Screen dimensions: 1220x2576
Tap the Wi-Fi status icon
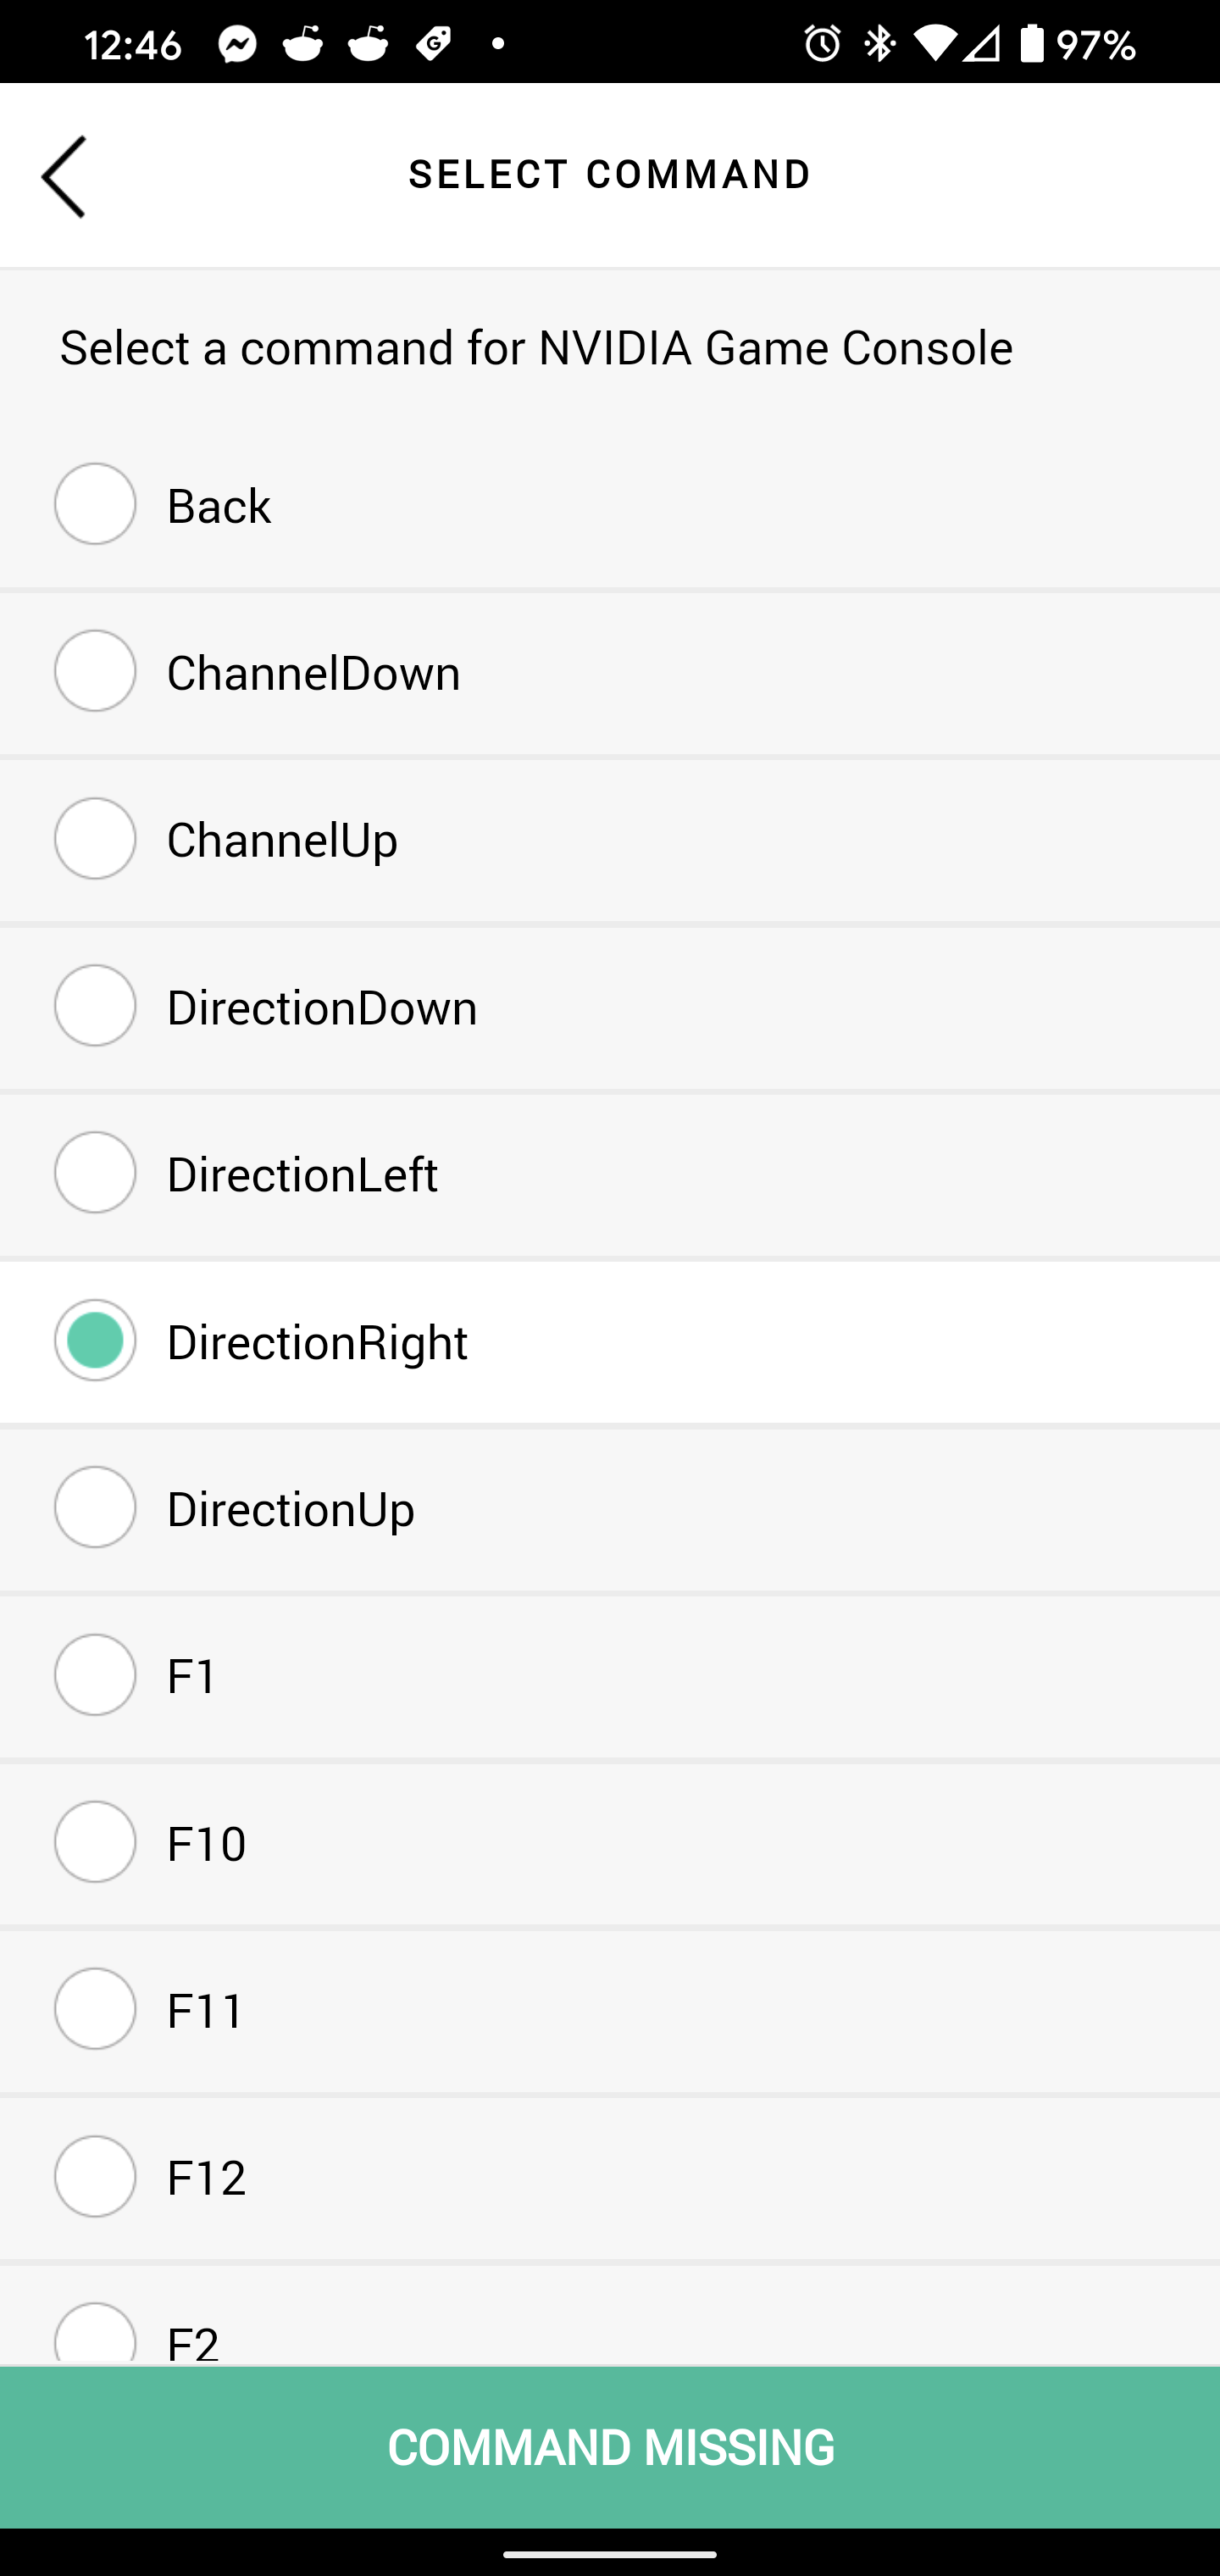point(931,44)
